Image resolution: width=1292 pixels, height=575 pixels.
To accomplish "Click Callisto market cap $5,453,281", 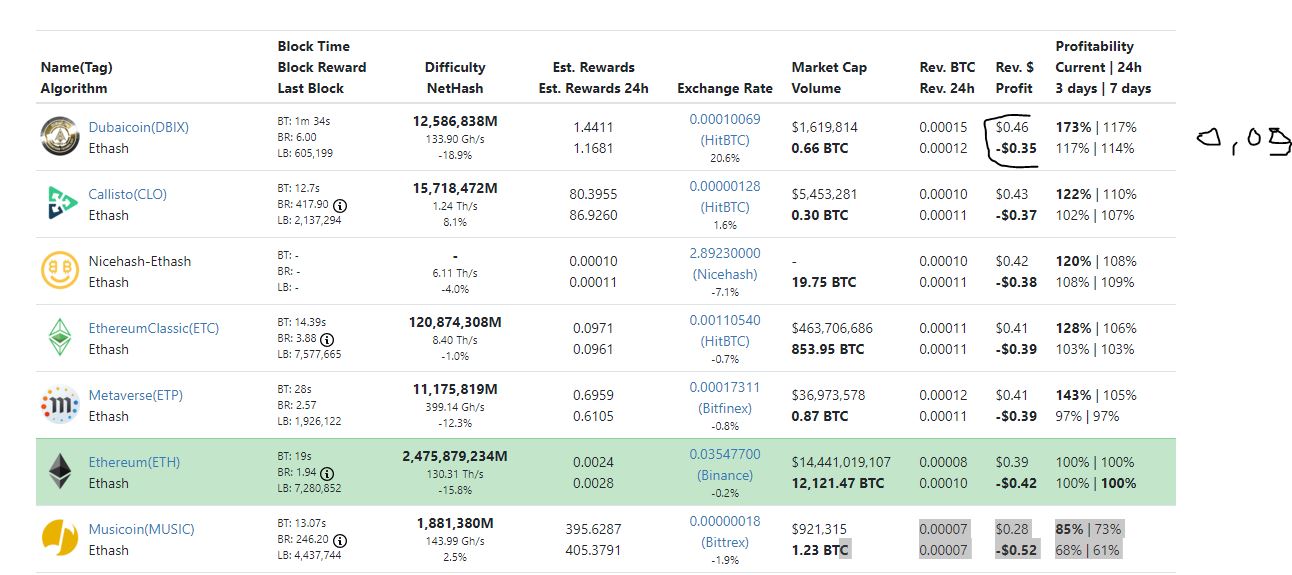I will pyautogui.click(x=825, y=194).
